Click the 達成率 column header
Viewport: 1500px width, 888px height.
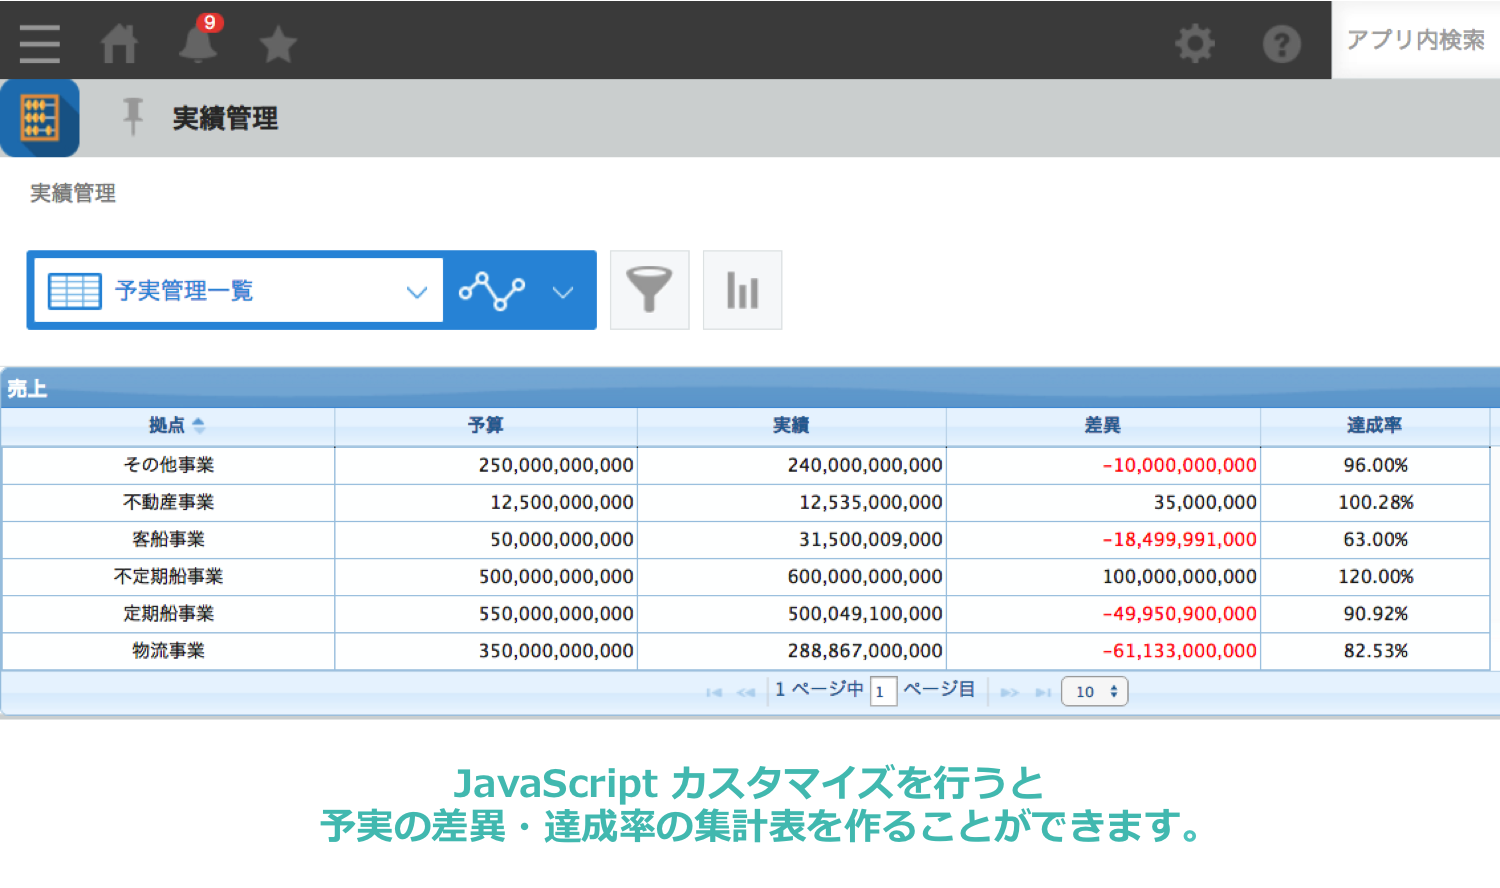point(1375,426)
